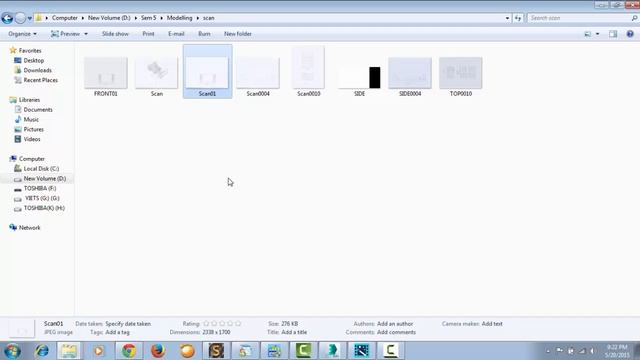Open the Help icon
The image size is (640, 360).
coord(630,34)
